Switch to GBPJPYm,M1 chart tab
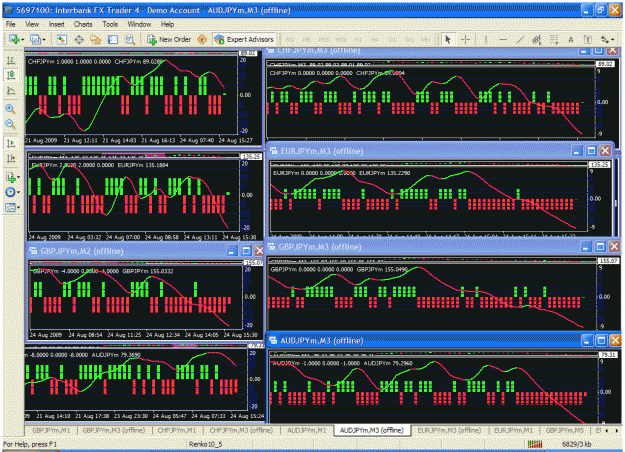This screenshot has width=625, height=452. [x=51, y=430]
